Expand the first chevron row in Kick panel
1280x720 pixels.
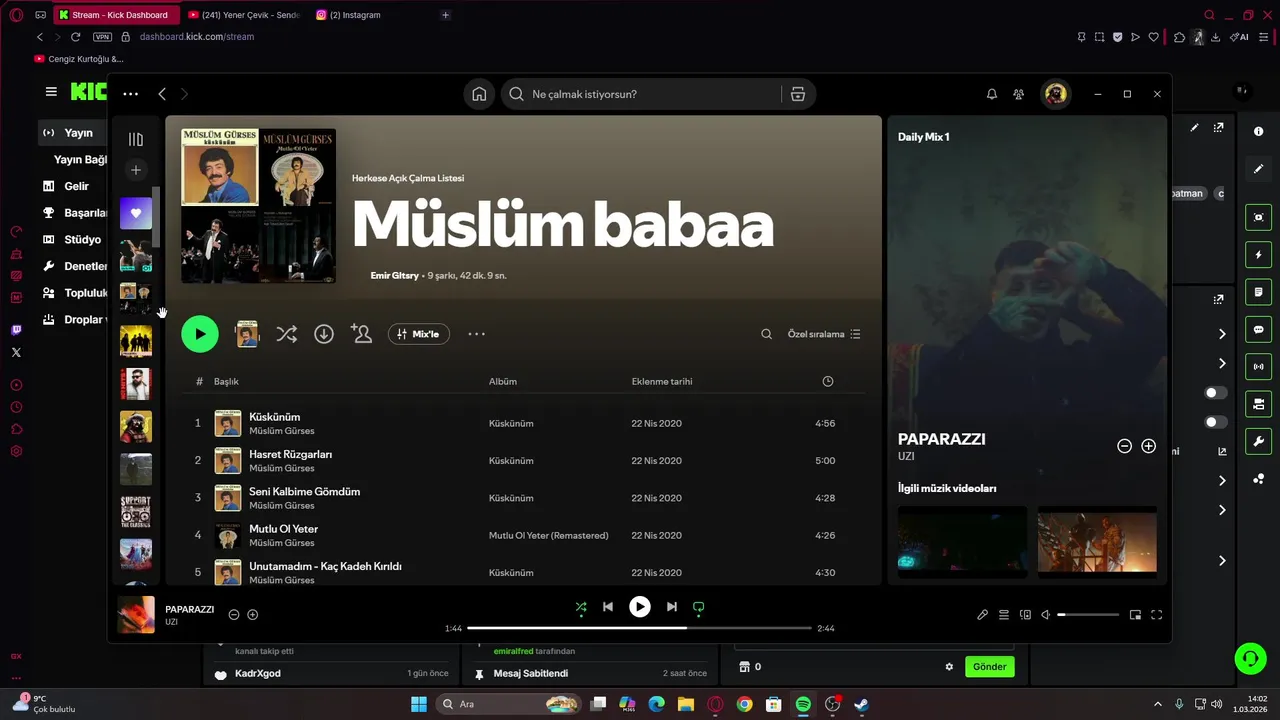(x=1222, y=334)
